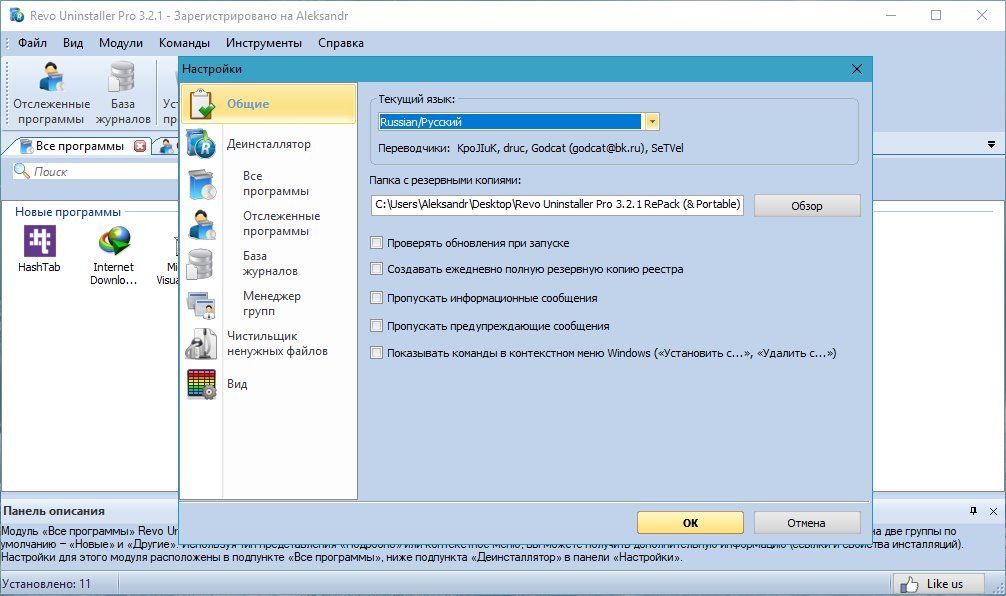Screen dimensions: 1006x596
Task: Click the Like us thumbs-up button
Action: (938, 584)
